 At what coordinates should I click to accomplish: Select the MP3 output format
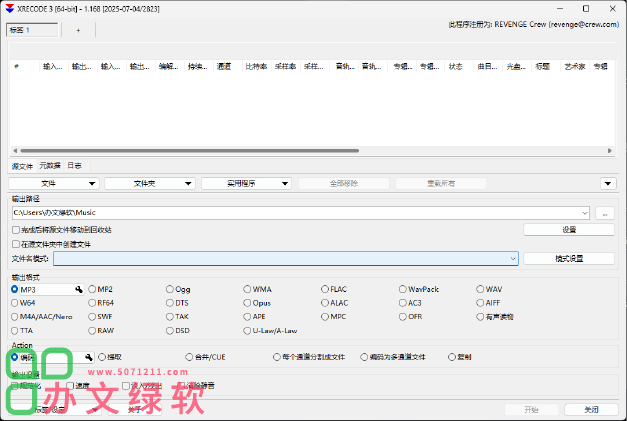(x=24, y=289)
